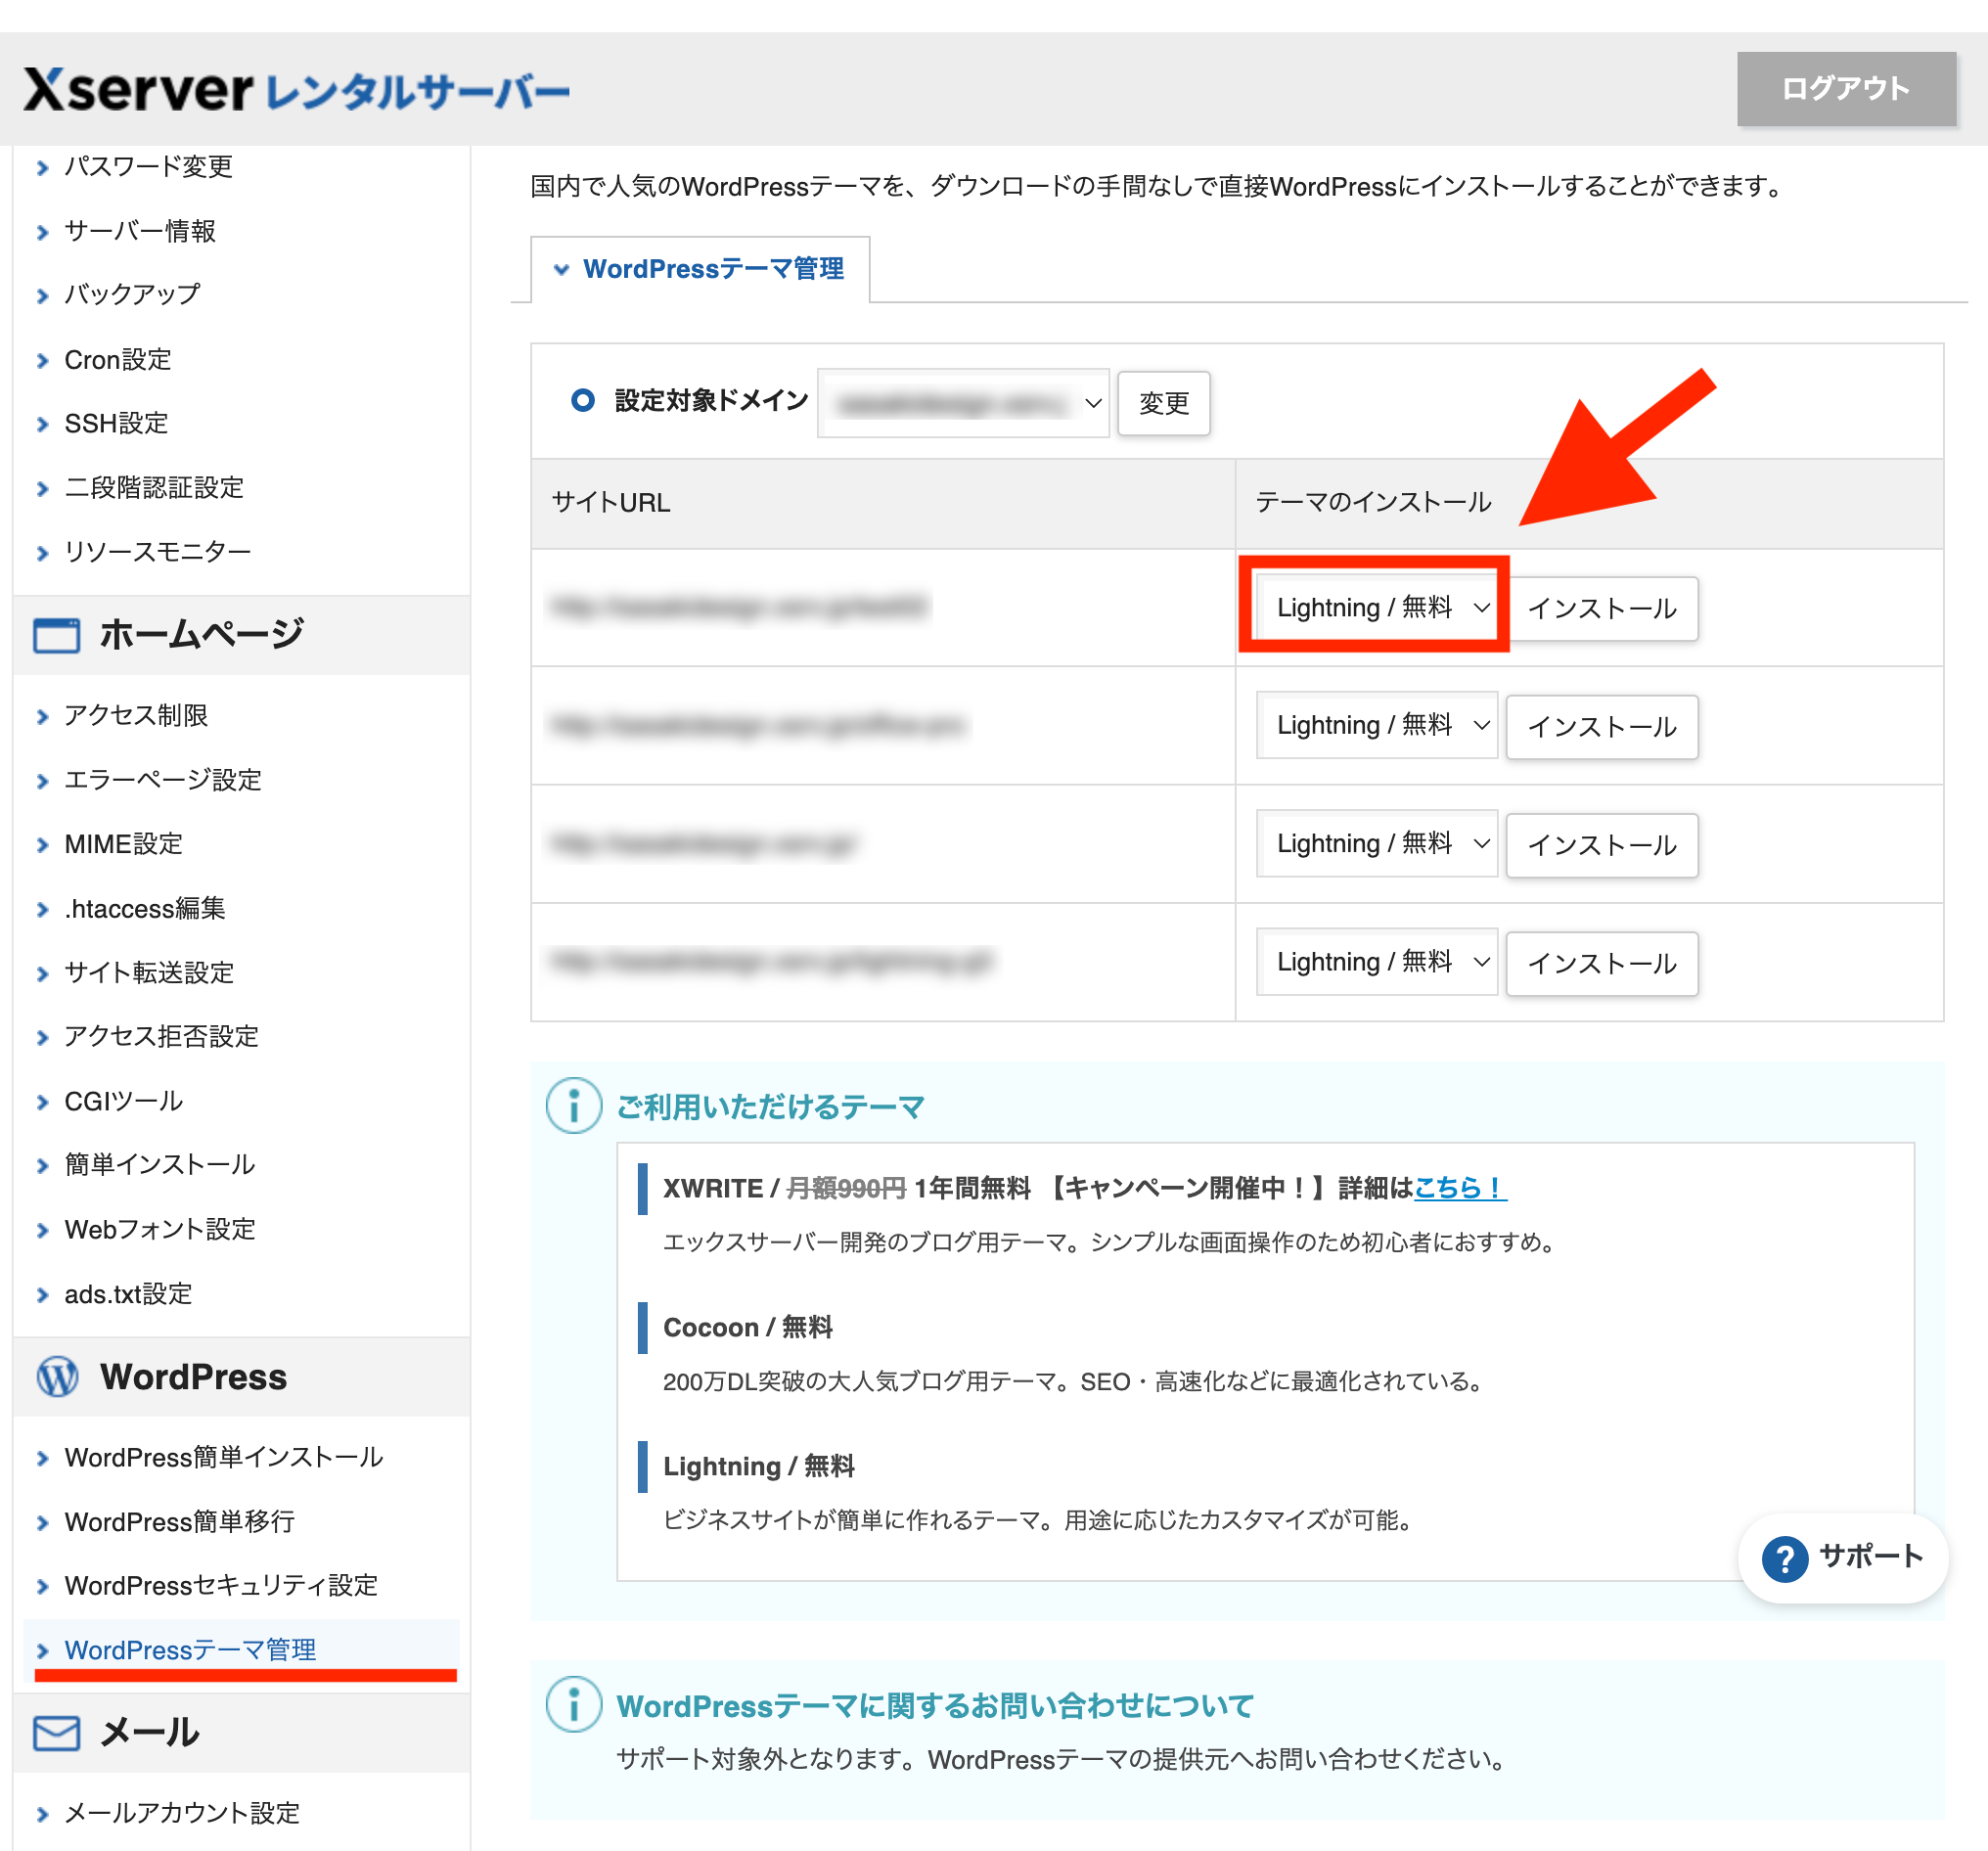Image resolution: width=1988 pixels, height=1851 pixels.
Task: Click info icon beside お問い合わせについて heading
Action: [x=573, y=1703]
